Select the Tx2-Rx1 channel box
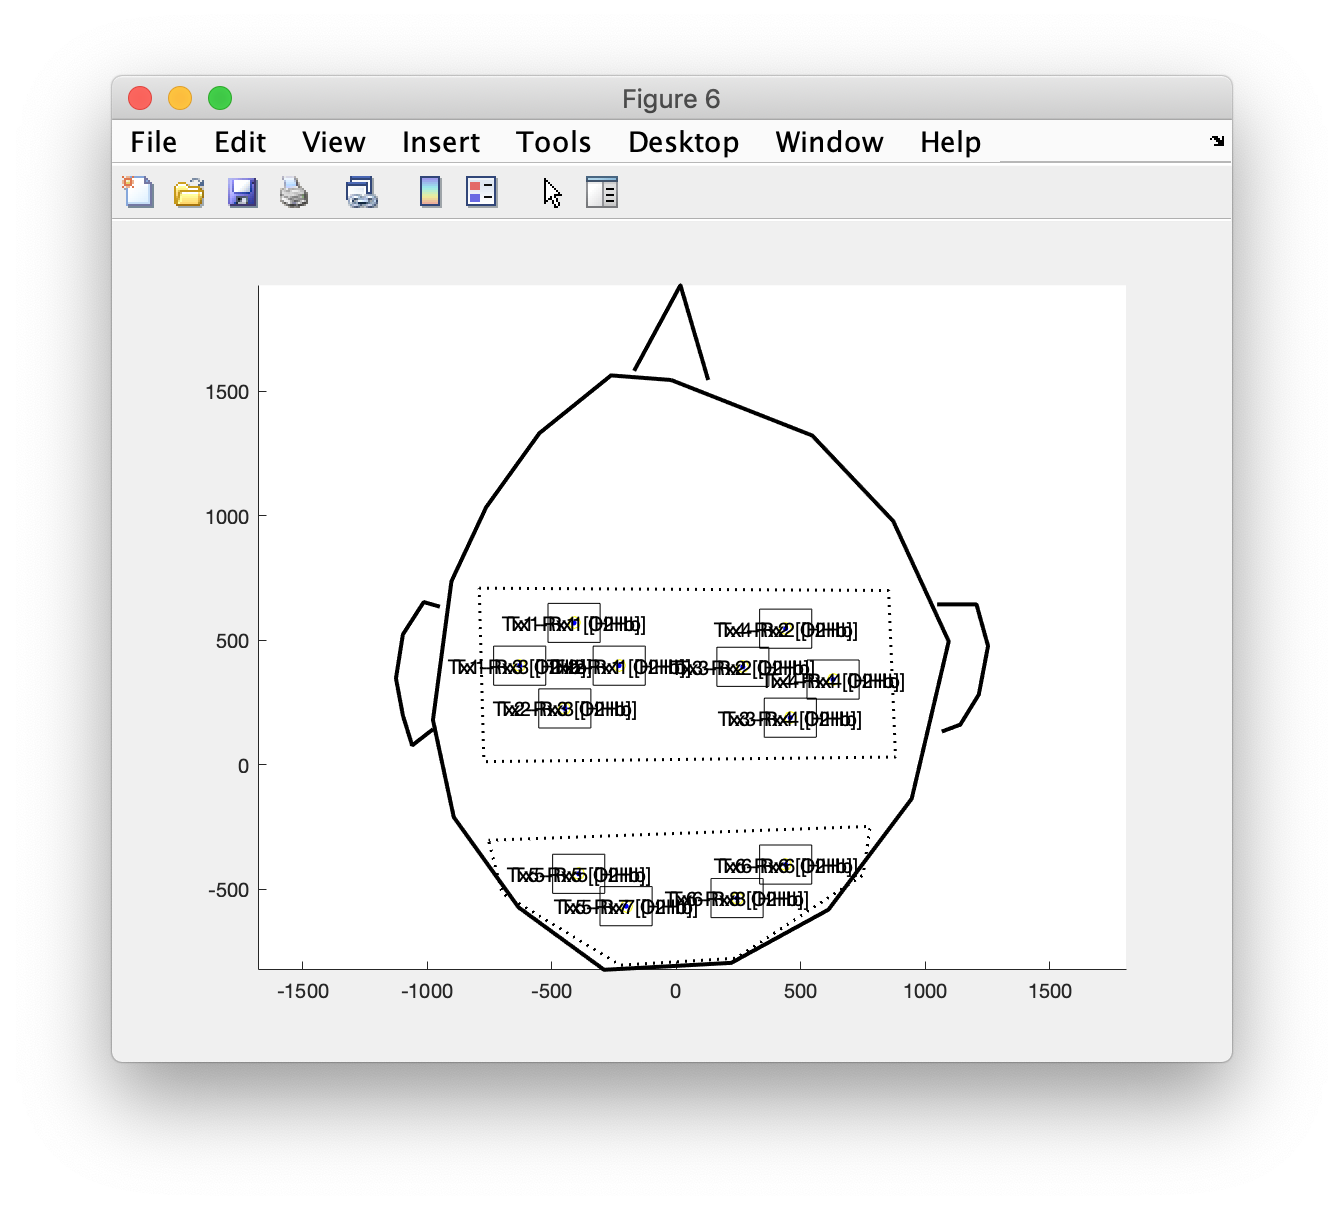 [619, 666]
